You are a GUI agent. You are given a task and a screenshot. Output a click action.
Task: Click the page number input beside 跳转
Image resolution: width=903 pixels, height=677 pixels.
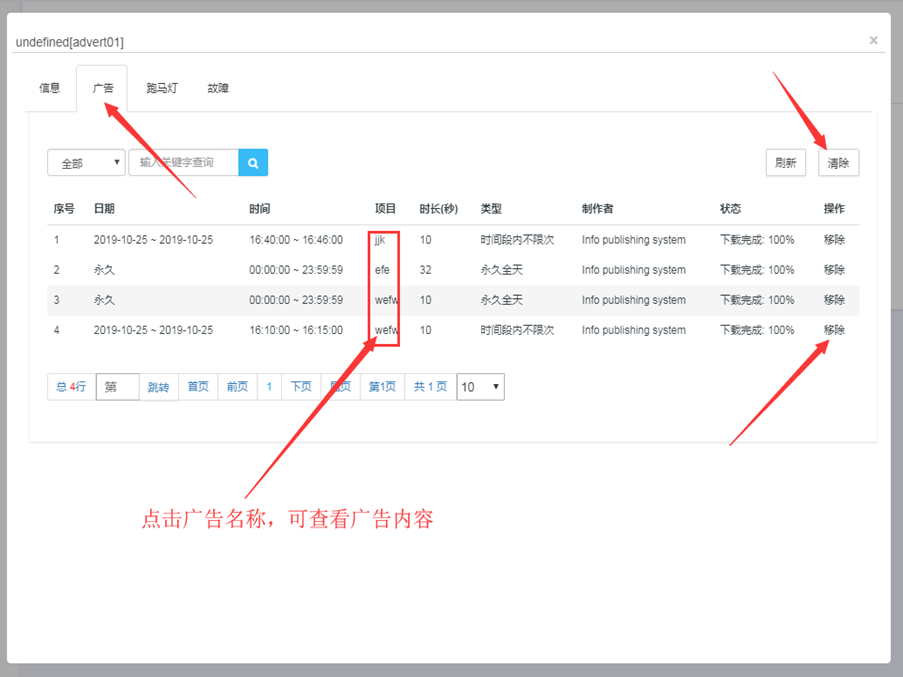[118, 387]
